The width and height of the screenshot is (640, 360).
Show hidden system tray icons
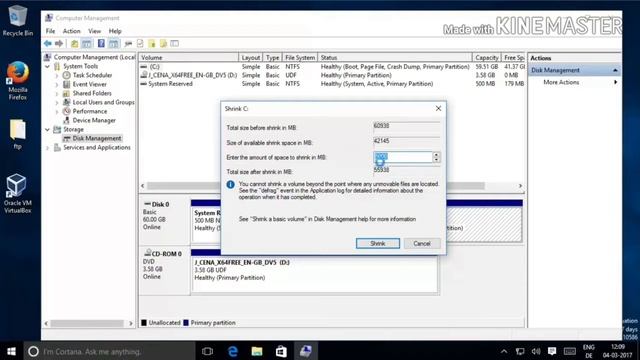click(x=504, y=351)
